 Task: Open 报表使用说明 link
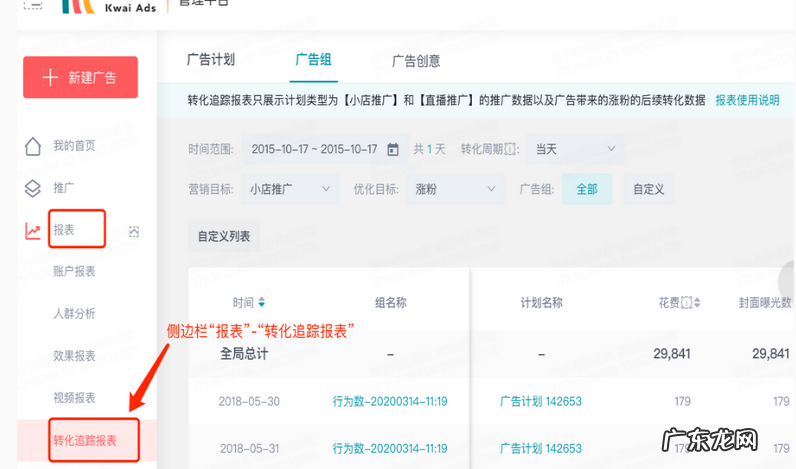(747, 100)
